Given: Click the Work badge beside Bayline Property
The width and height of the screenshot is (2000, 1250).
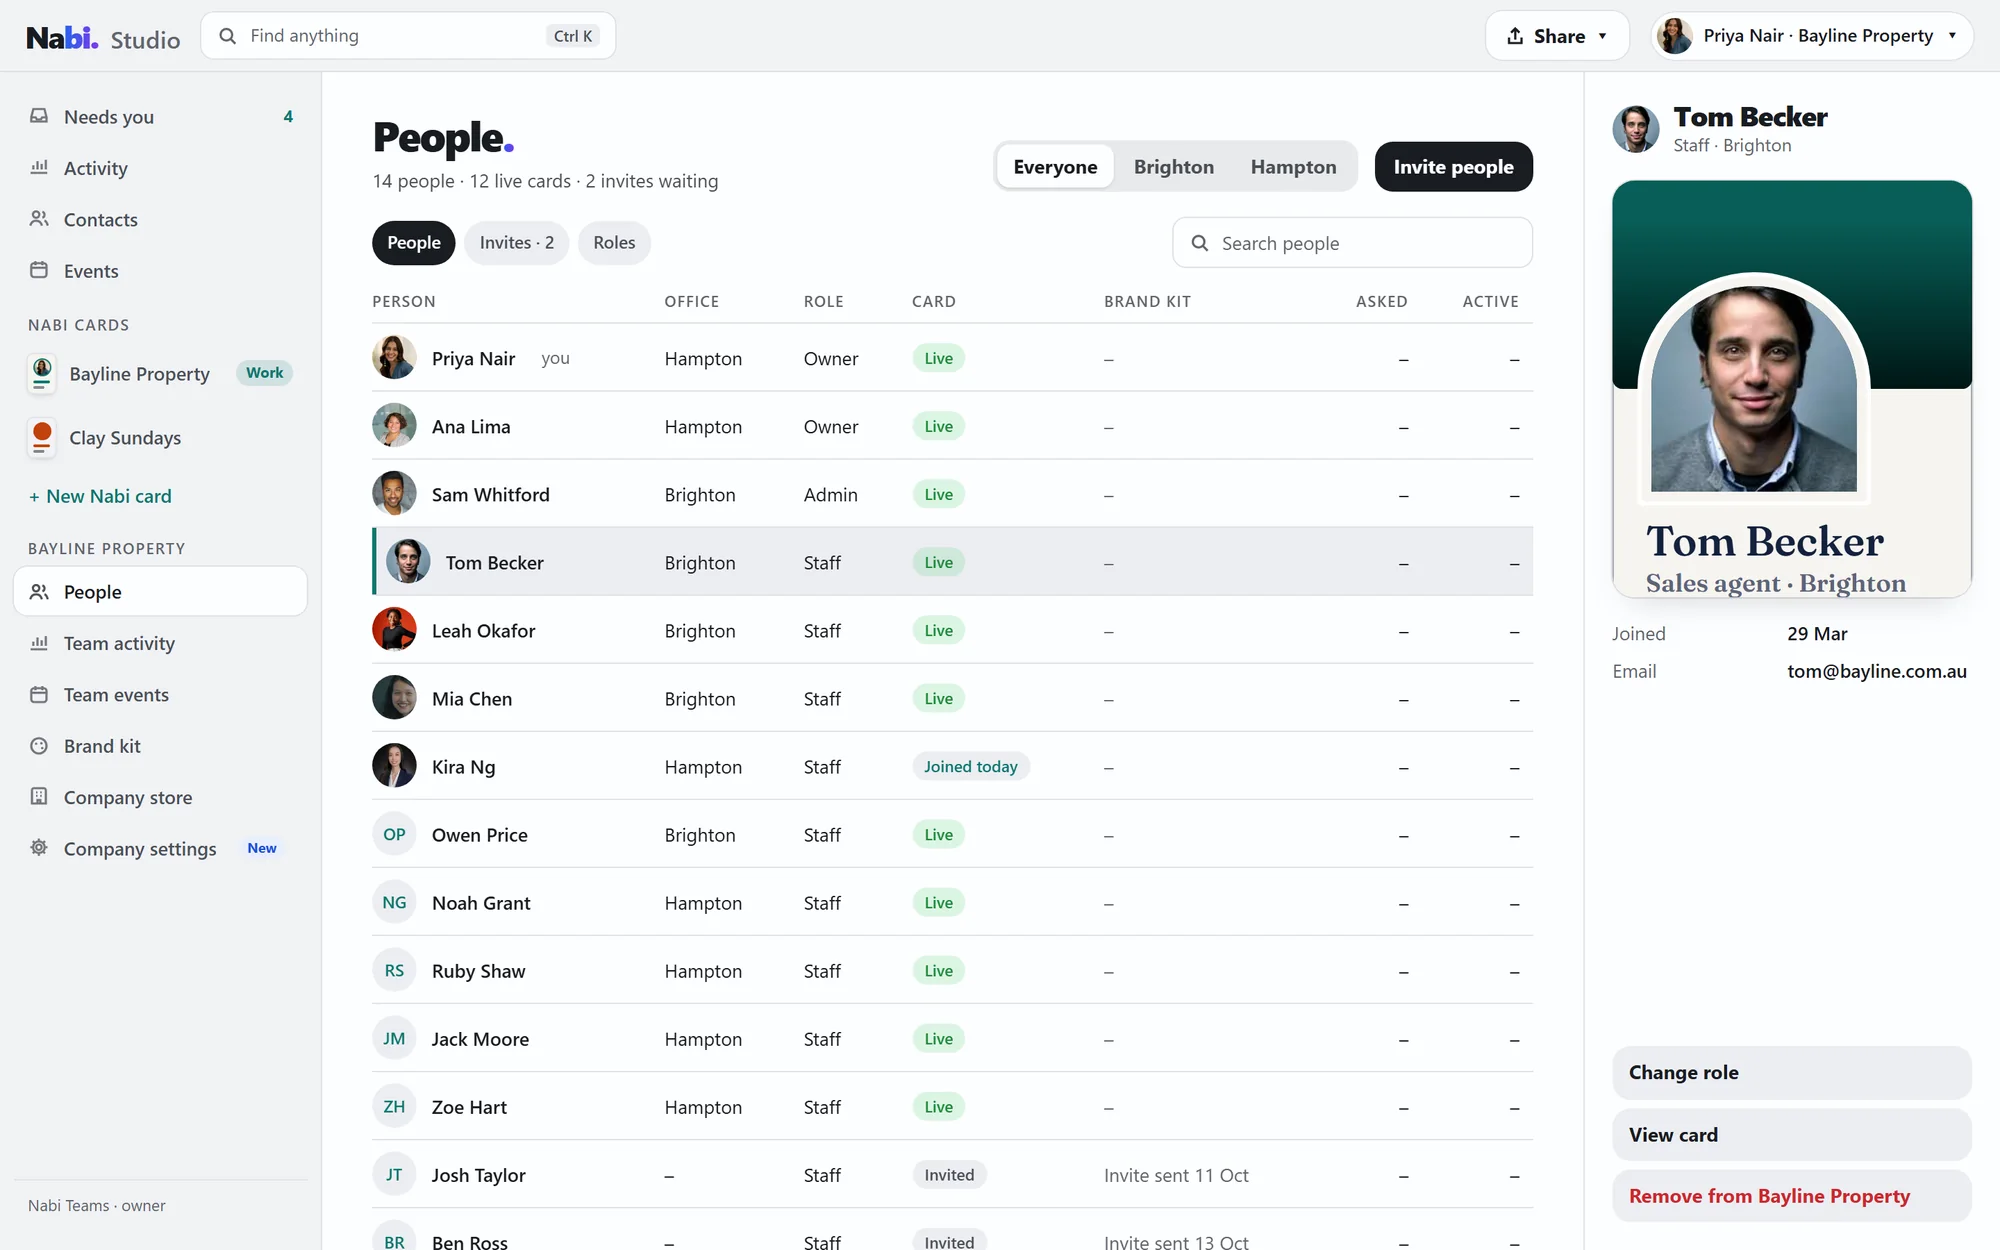Looking at the screenshot, I should [x=264, y=373].
